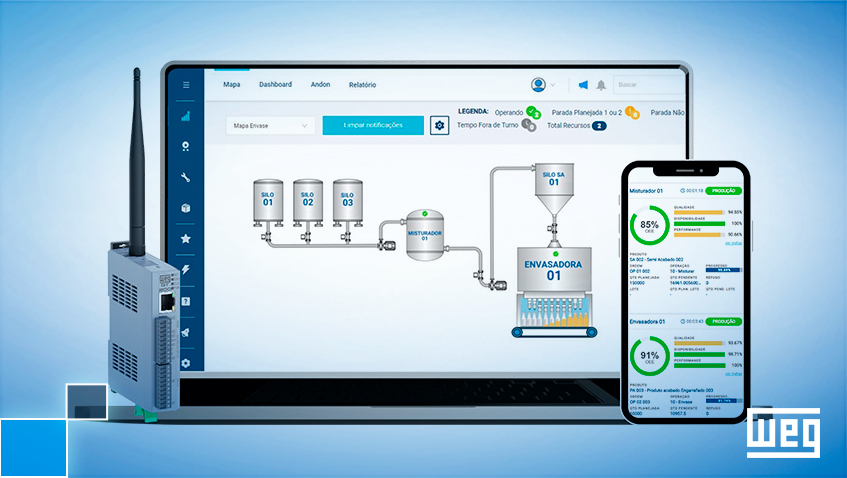The height and width of the screenshot is (478, 847).
Task: Open the map settings gear button
Action: (439, 125)
